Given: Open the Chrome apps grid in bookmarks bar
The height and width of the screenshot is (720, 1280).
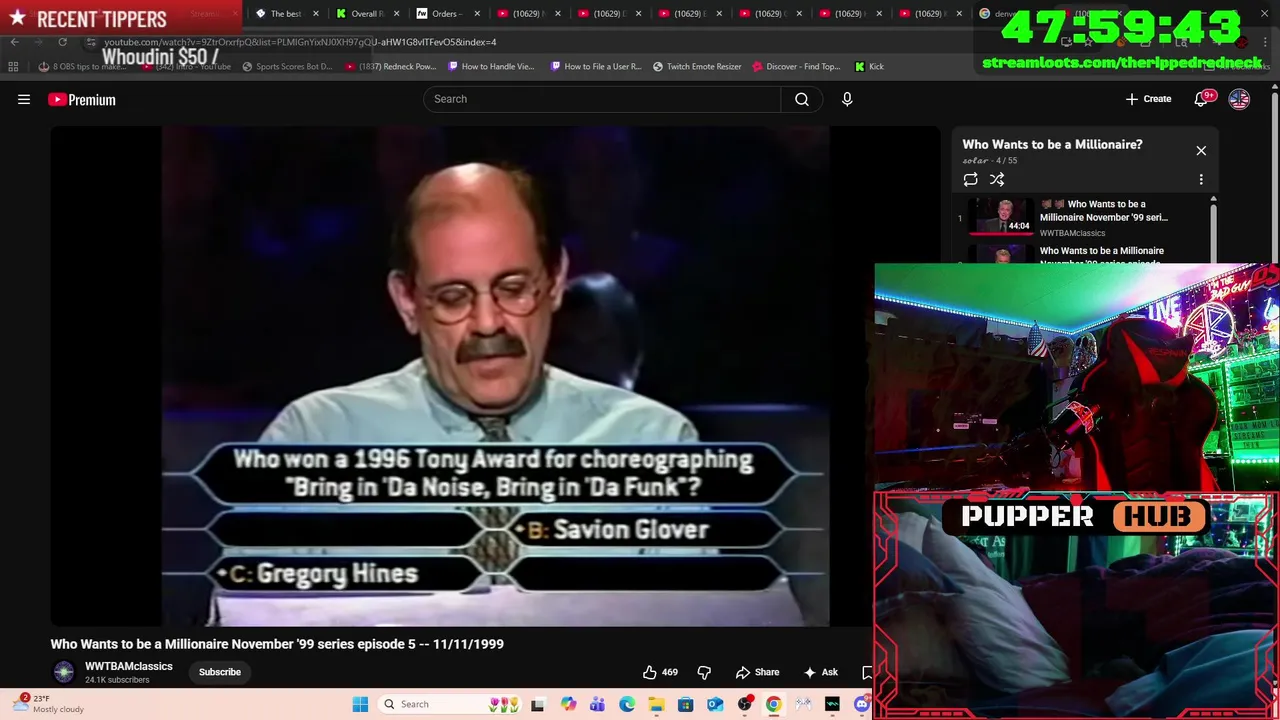Looking at the screenshot, I should (x=13, y=66).
